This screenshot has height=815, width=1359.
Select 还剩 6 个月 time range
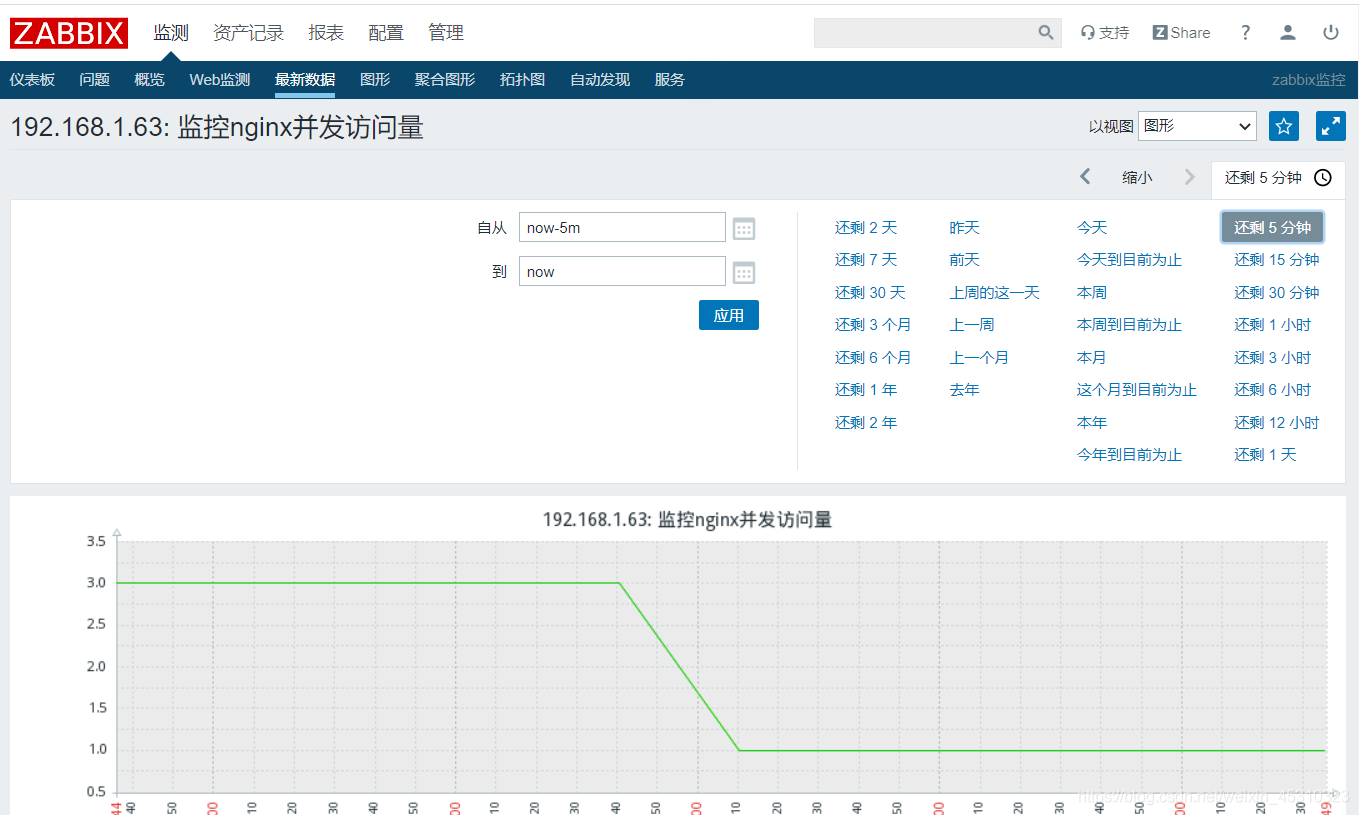[873, 358]
